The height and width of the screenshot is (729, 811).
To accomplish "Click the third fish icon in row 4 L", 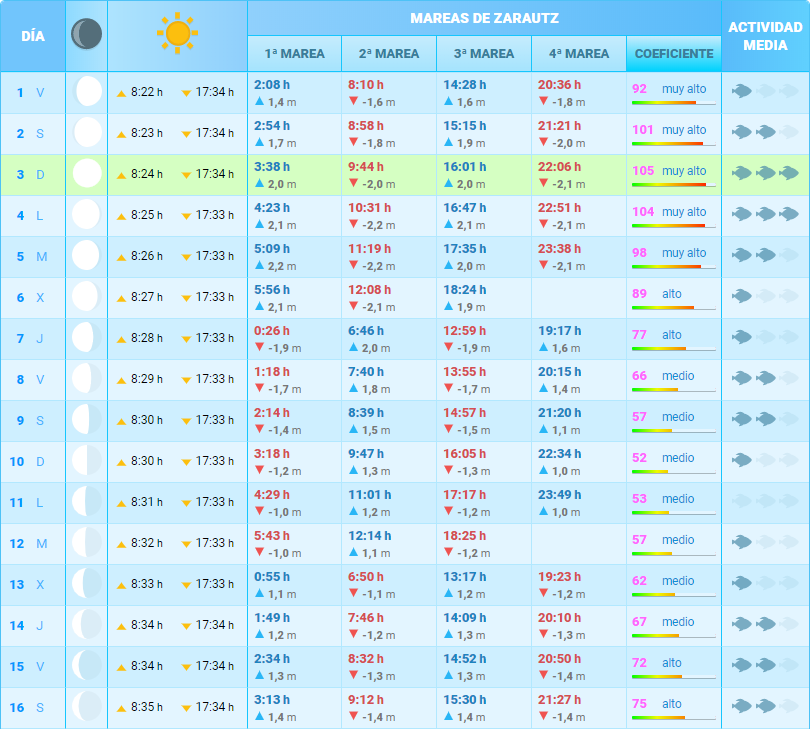I will coord(789,214).
